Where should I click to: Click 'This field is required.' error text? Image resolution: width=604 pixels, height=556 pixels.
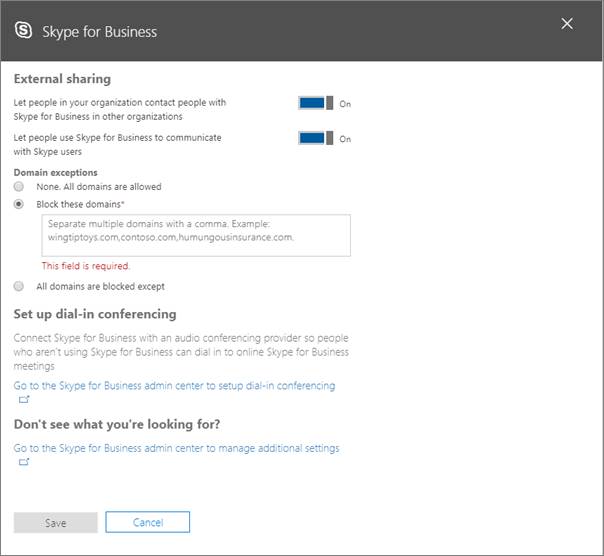(x=86, y=266)
